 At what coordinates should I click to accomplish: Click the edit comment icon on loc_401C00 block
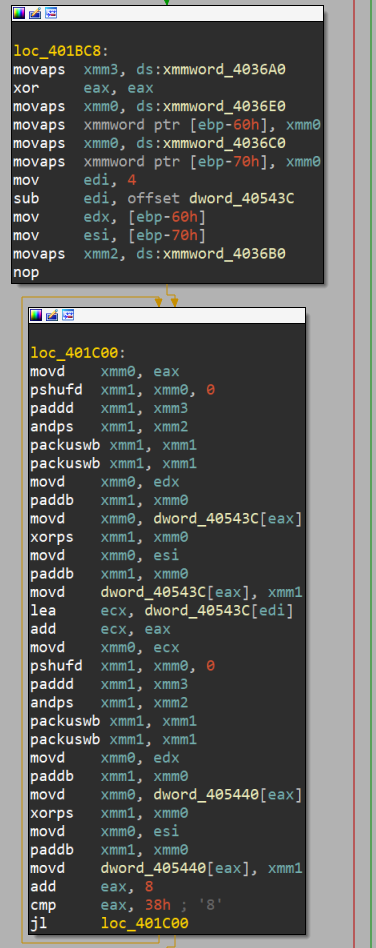52,315
